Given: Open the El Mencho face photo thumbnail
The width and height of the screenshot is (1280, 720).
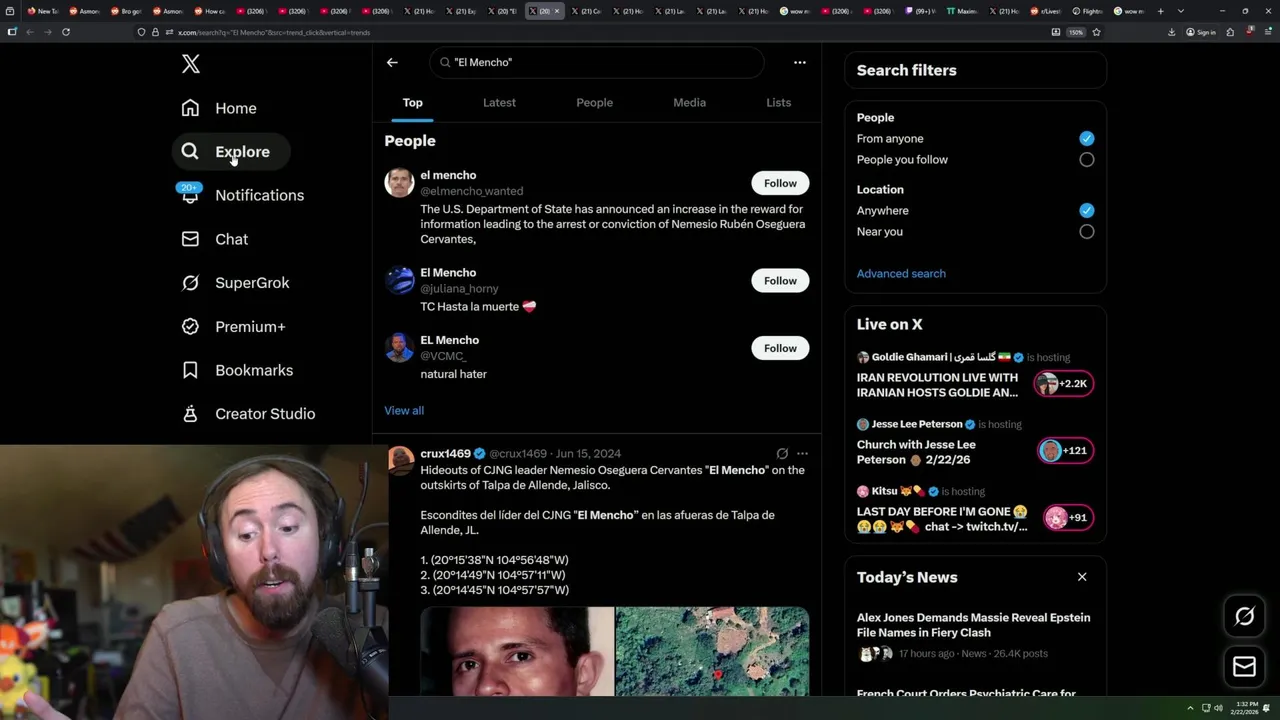Looking at the screenshot, I should coord(517,651).
